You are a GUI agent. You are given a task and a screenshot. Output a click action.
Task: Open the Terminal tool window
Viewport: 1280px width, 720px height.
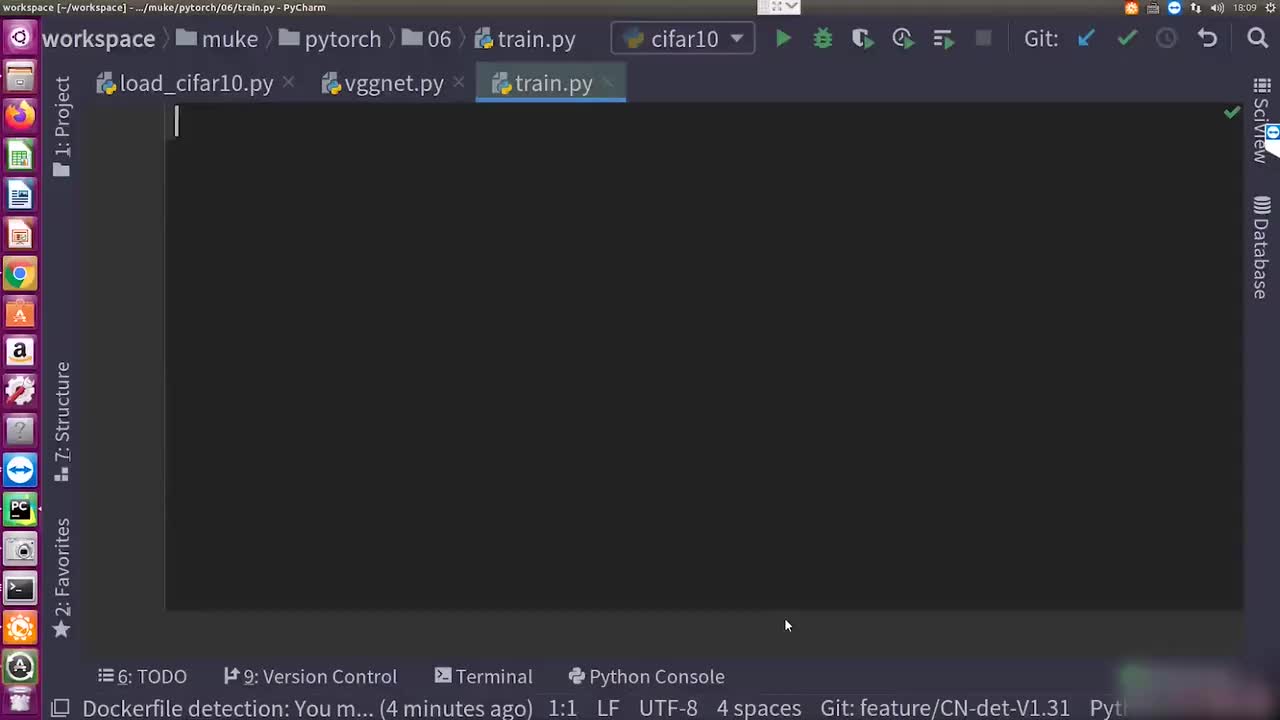click(483, 677)
